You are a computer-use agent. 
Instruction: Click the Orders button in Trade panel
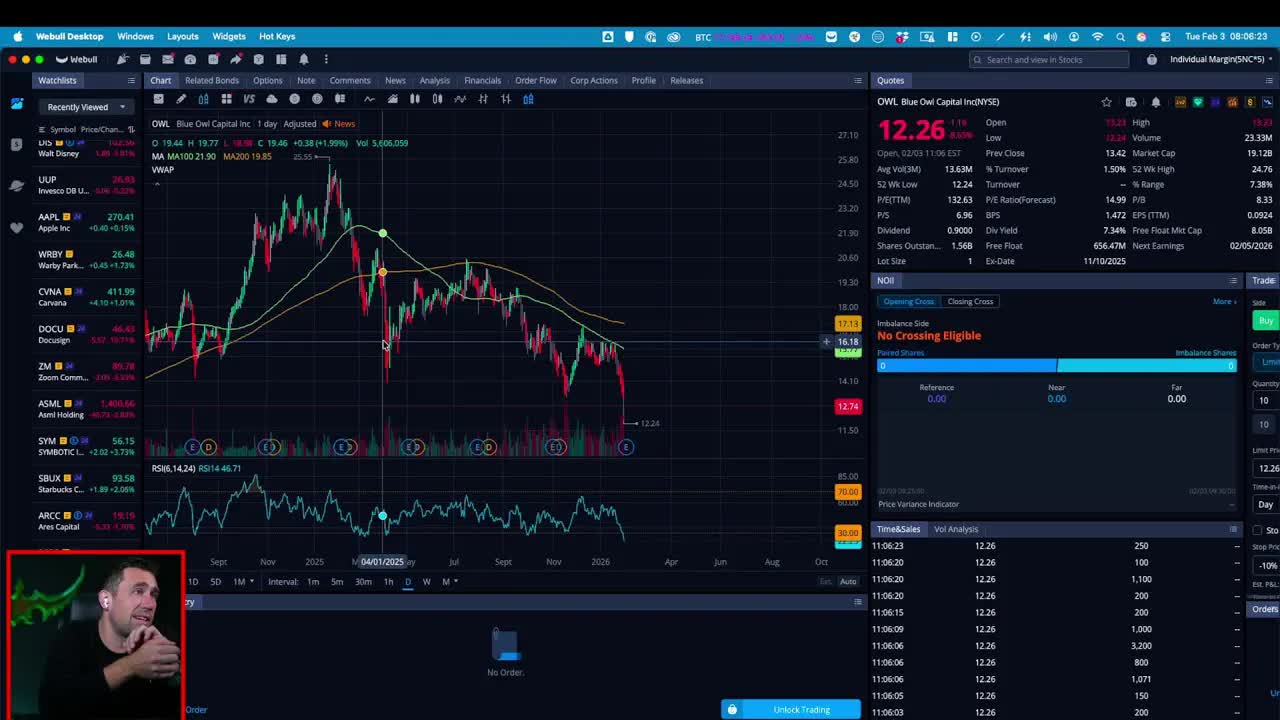coord(1265,609)
